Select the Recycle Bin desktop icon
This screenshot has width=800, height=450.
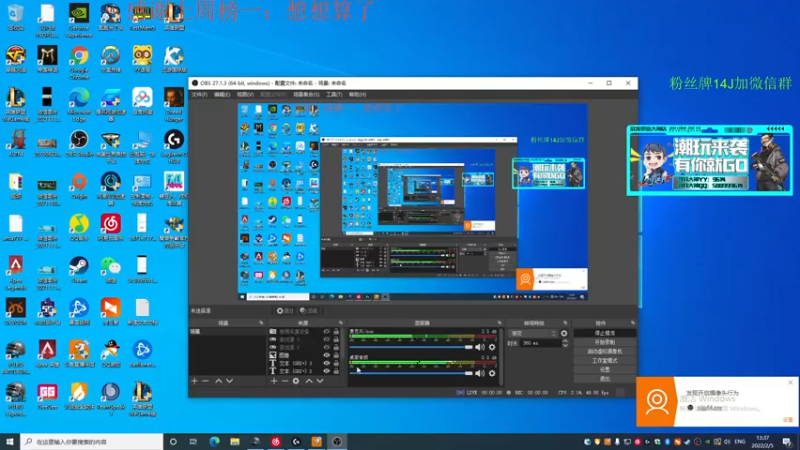point(16,16)
